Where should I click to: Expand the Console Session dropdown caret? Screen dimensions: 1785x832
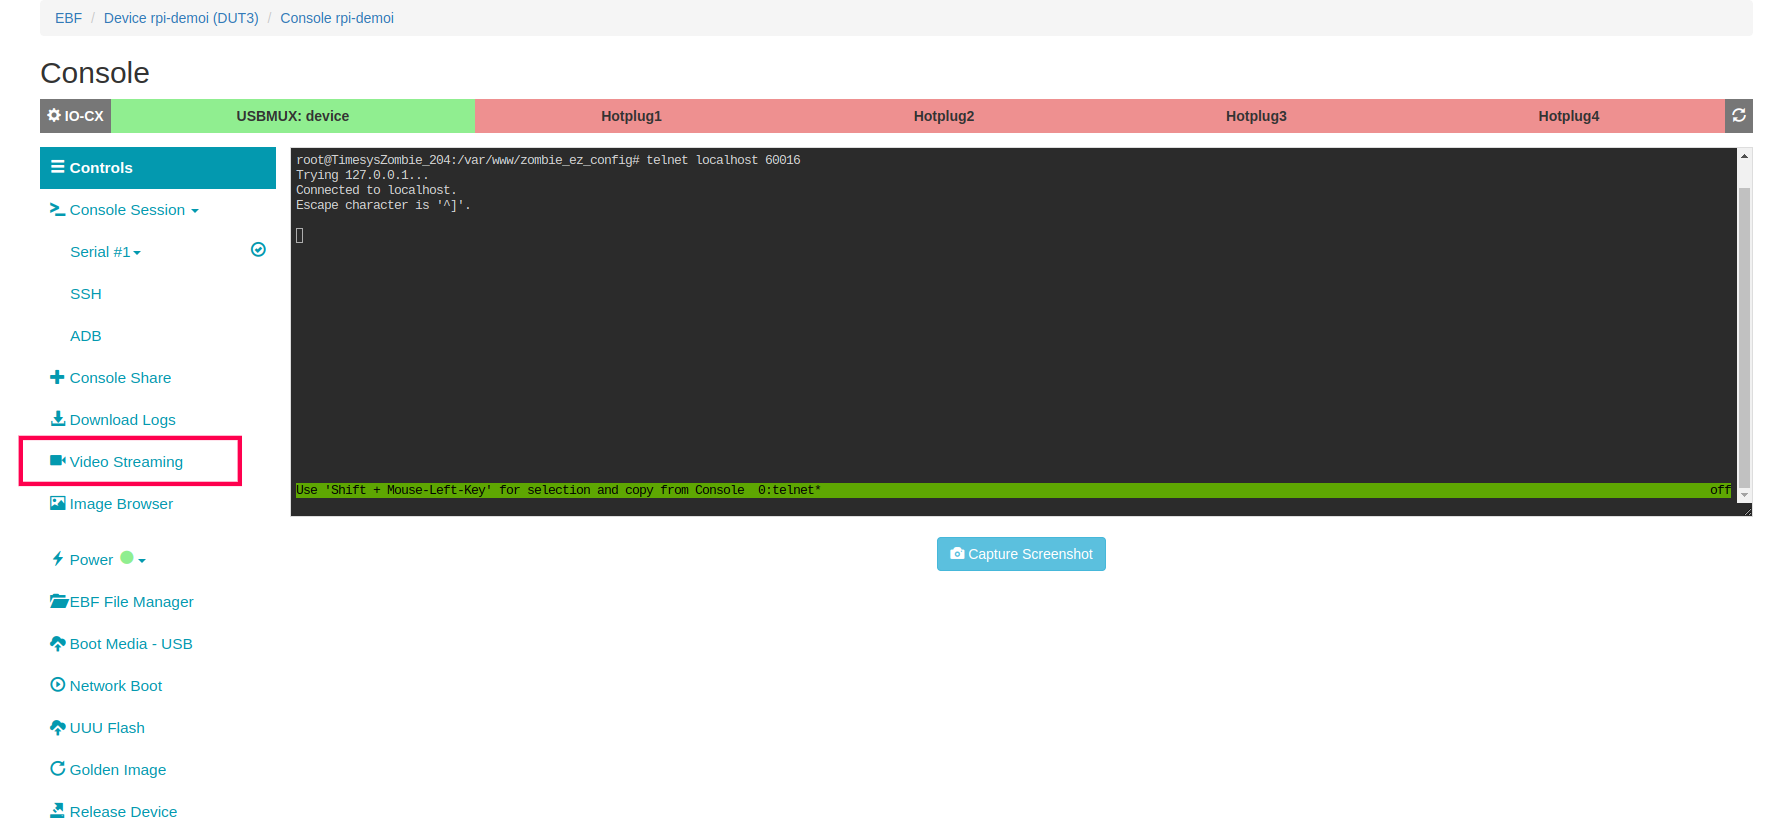(195, 211)
